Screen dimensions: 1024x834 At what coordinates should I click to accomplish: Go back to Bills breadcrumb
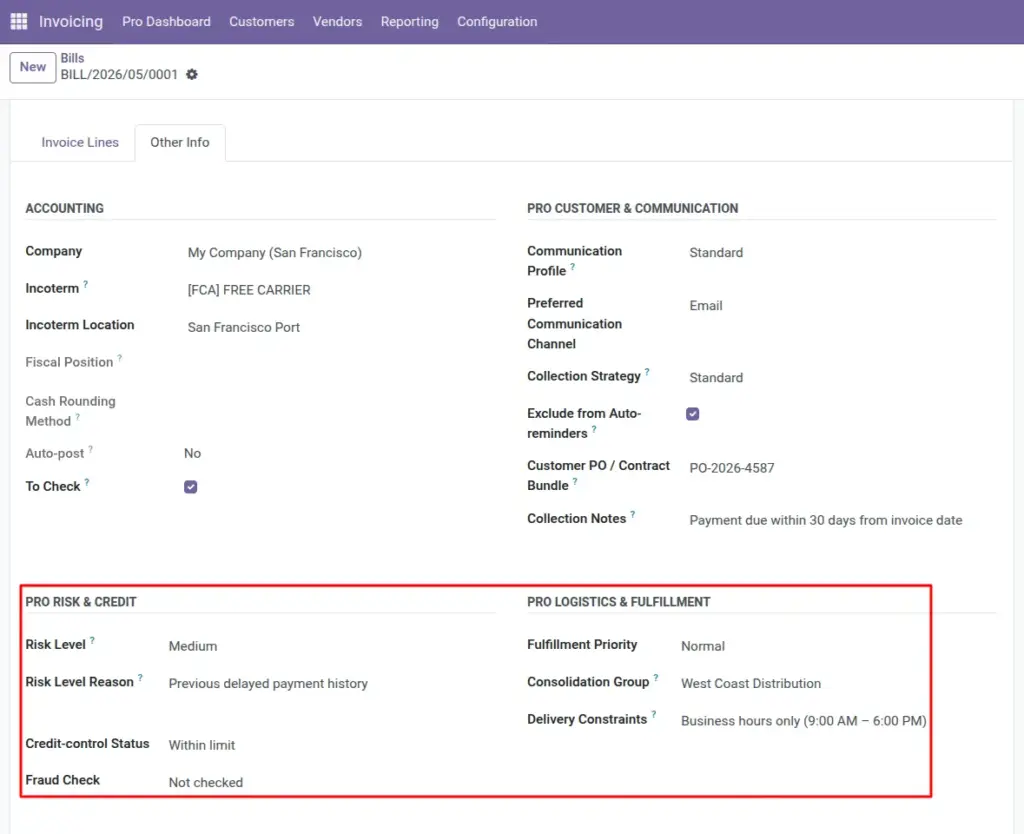[x=72, y=58]
